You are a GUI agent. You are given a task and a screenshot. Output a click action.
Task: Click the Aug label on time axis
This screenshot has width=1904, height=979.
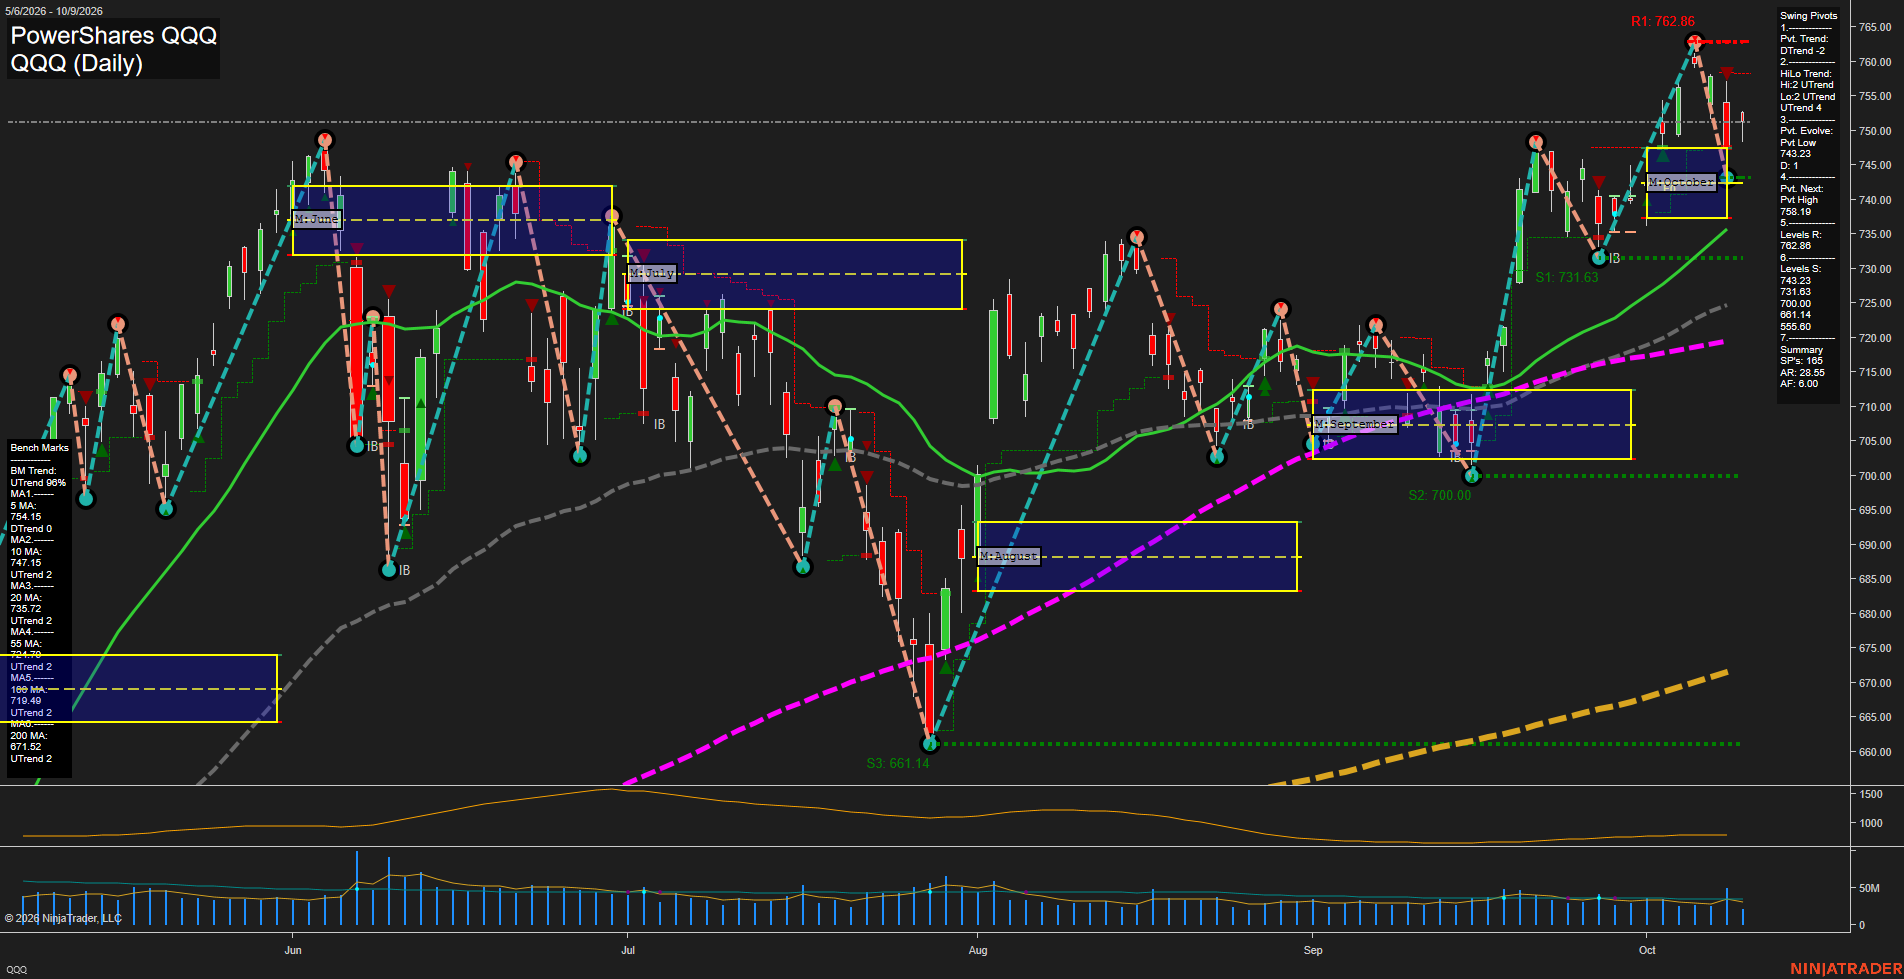(978, 950)
